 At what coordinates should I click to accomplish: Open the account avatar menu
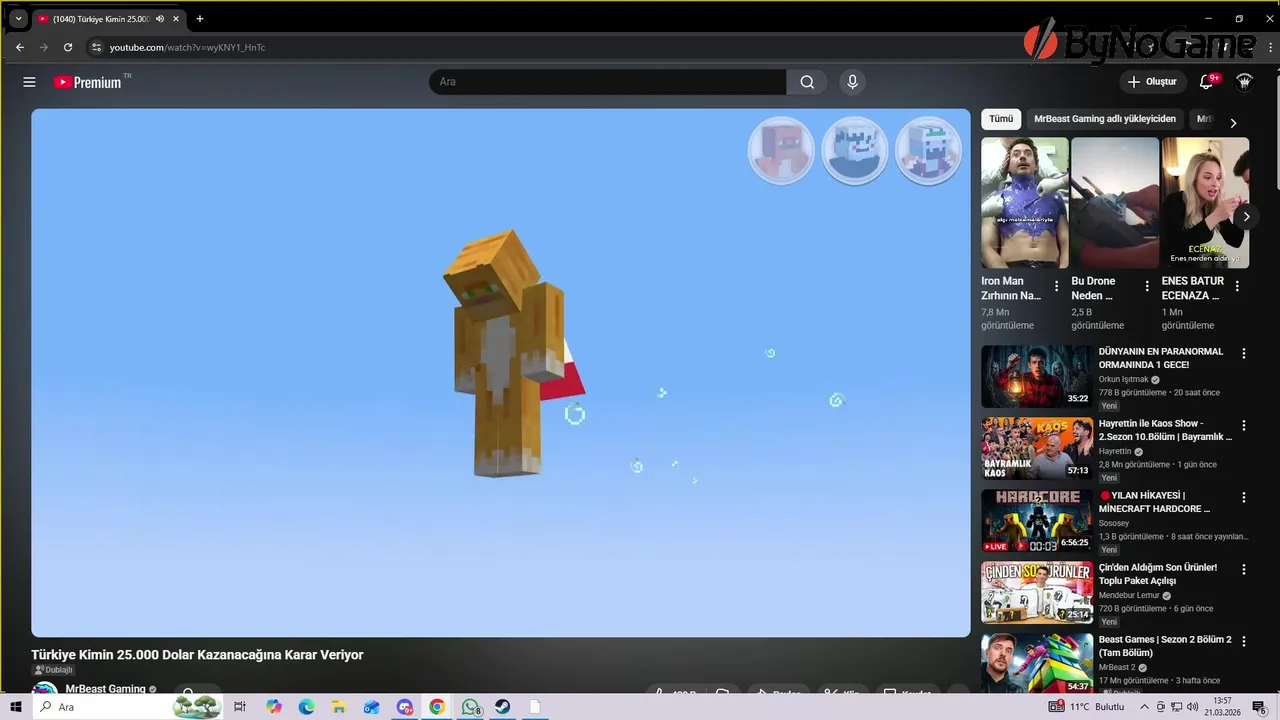point(1245,82)
